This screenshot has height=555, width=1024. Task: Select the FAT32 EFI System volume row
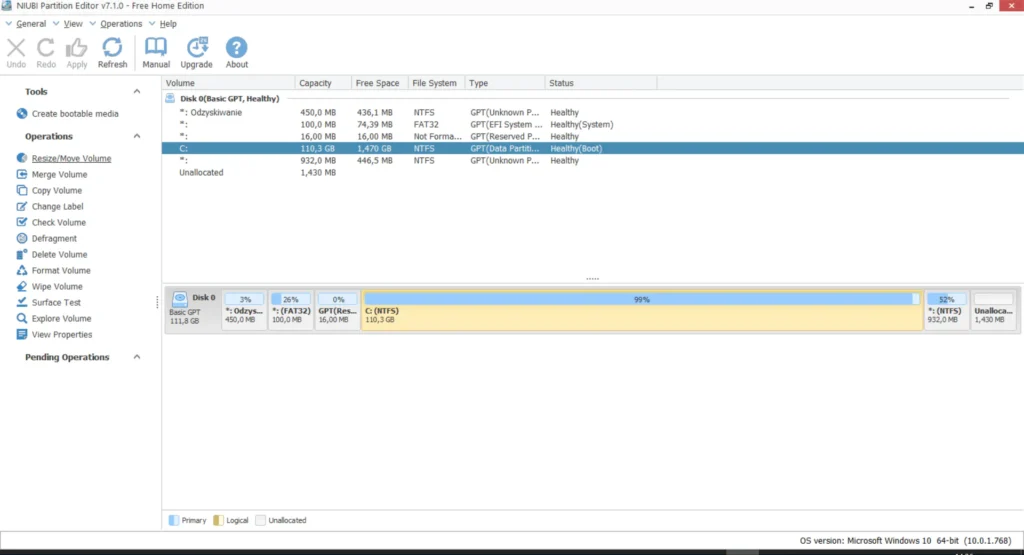593,124
